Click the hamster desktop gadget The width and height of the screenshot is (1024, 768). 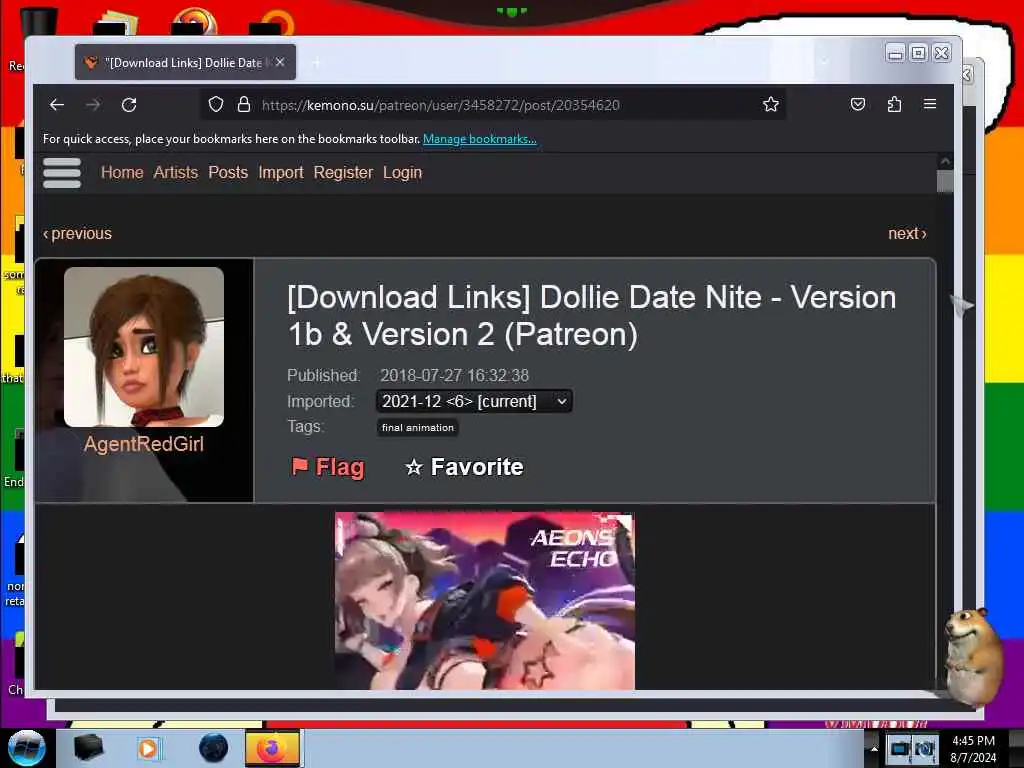tap(974, 657)
